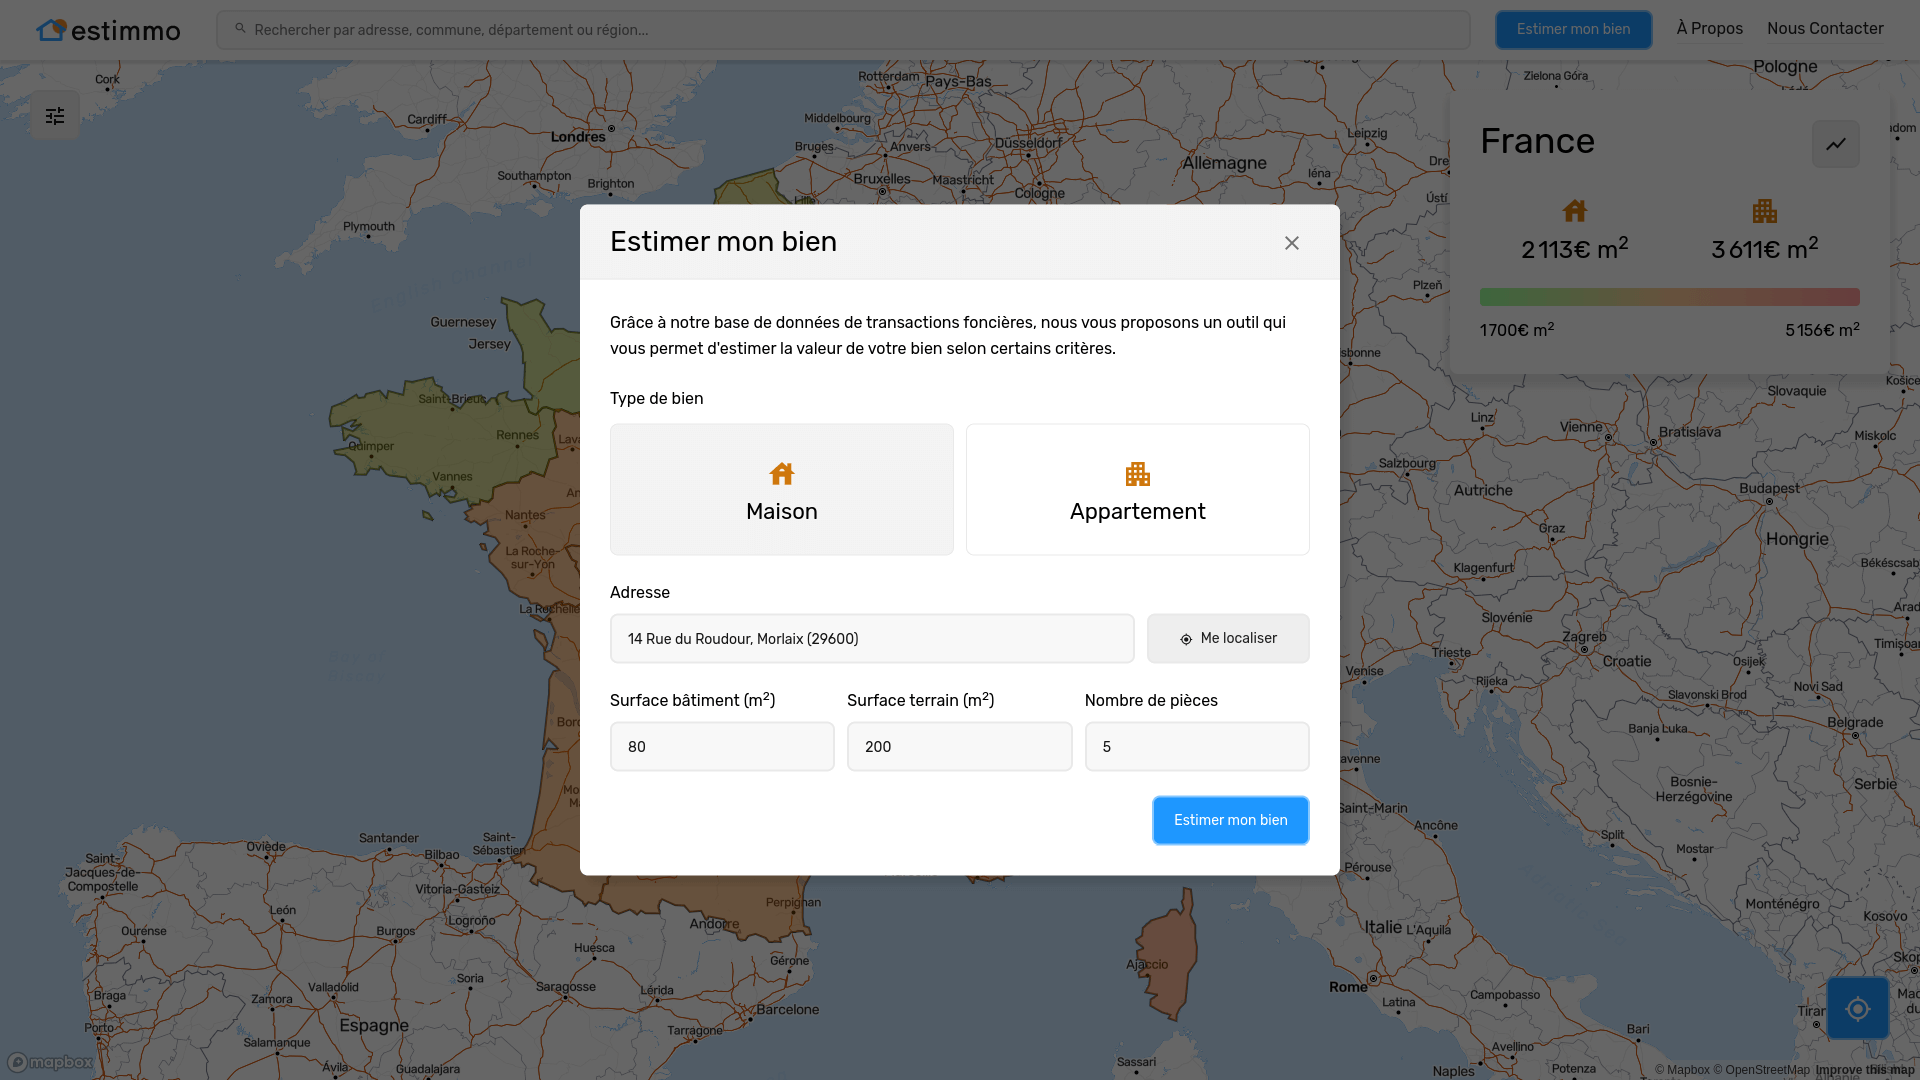Select Maison property type
Image resolution: width=1920 pixels, height=1080 pixels.
click(781, 490)
